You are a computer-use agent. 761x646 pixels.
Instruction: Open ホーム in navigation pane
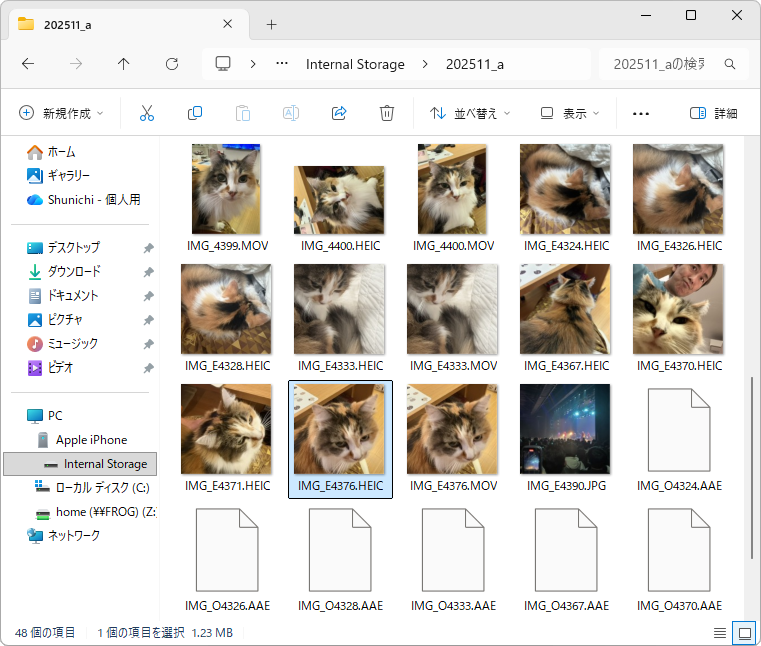point(61,152)
